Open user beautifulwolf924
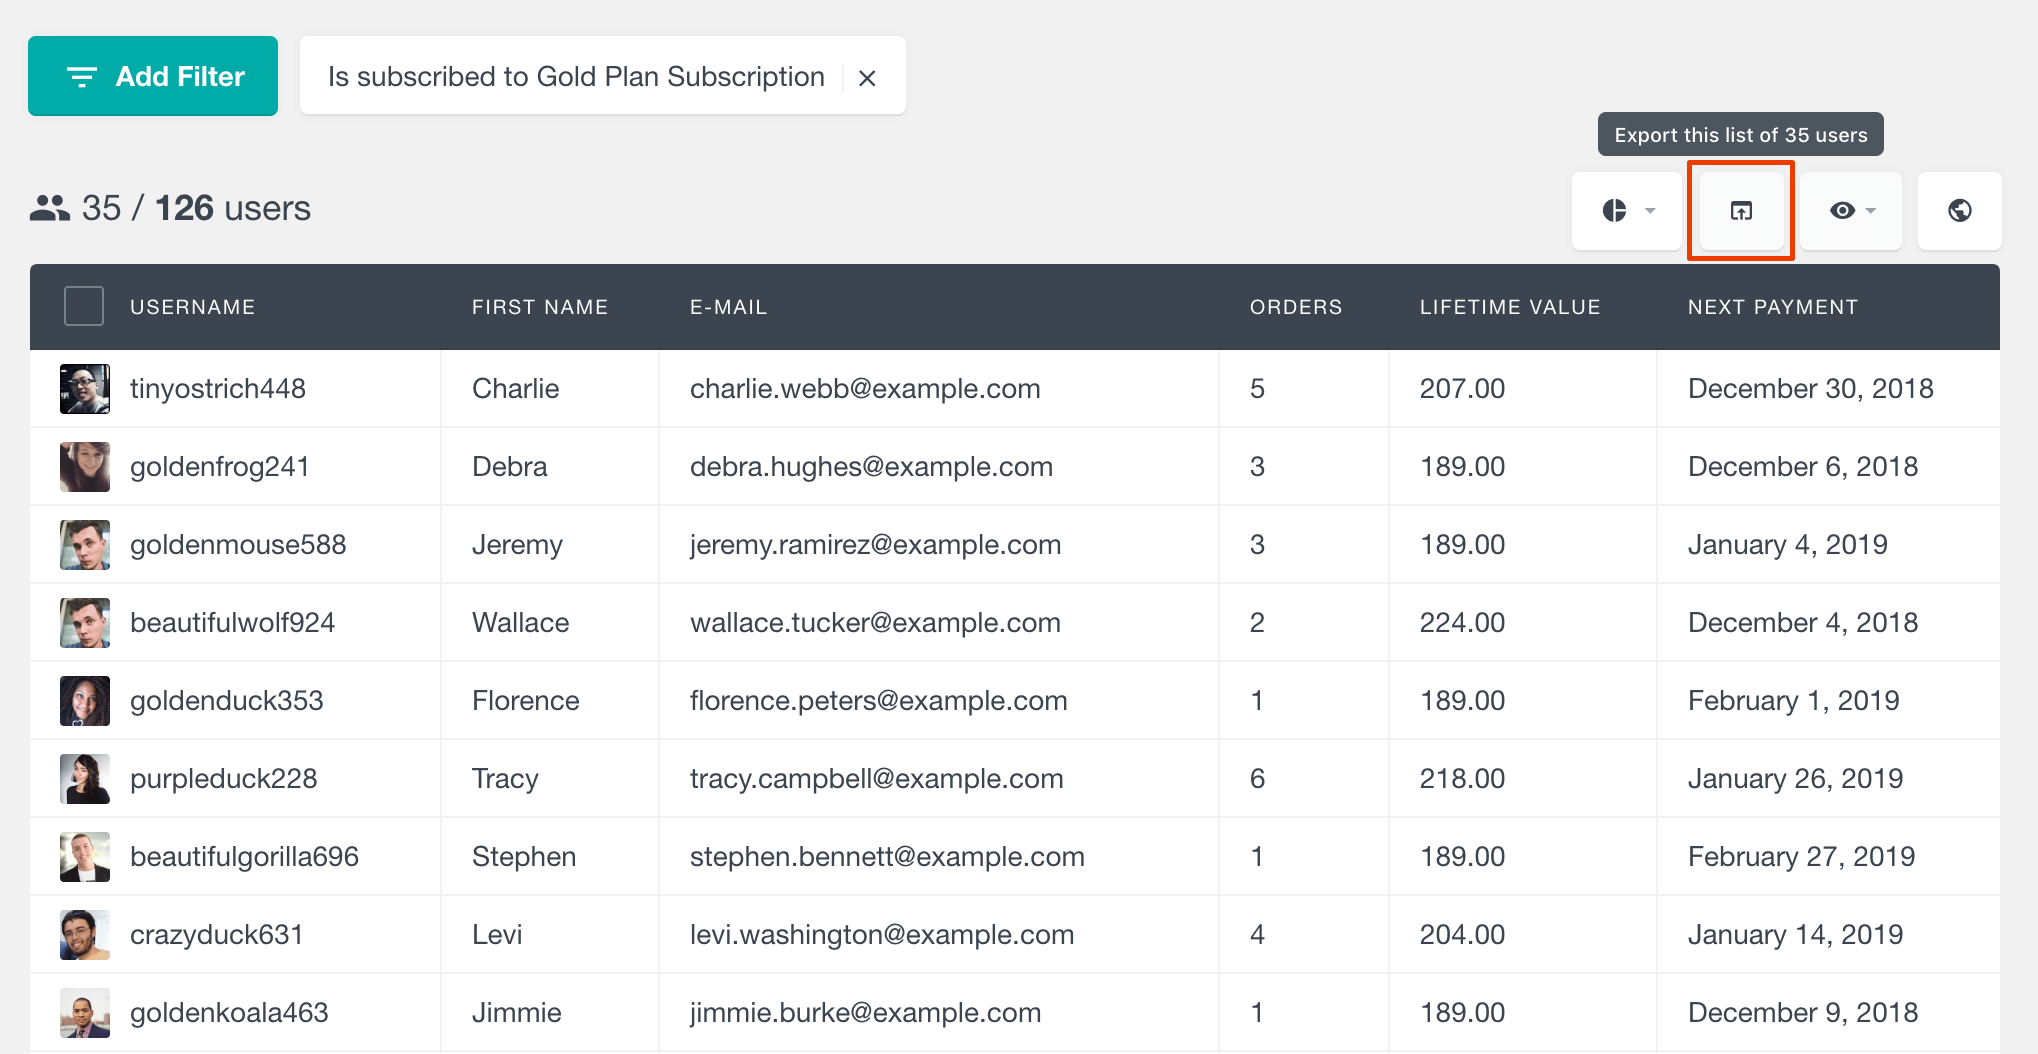The width and height of the screenshot is (2038, 1054). pyautogui.click(x=232, y=623)
